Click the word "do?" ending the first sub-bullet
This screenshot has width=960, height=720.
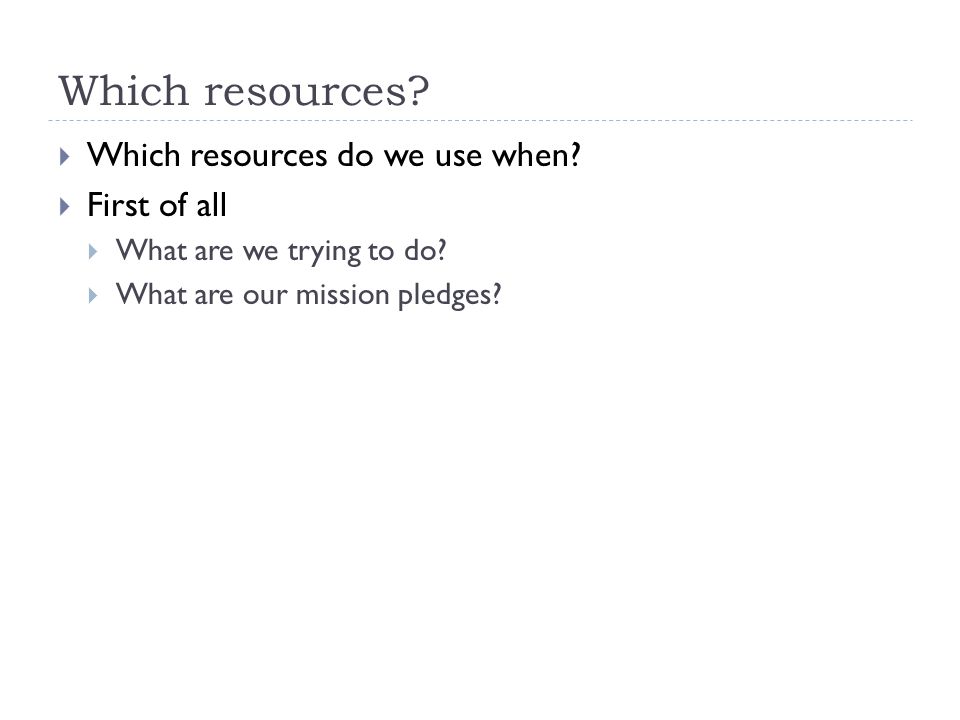[425, 250]
